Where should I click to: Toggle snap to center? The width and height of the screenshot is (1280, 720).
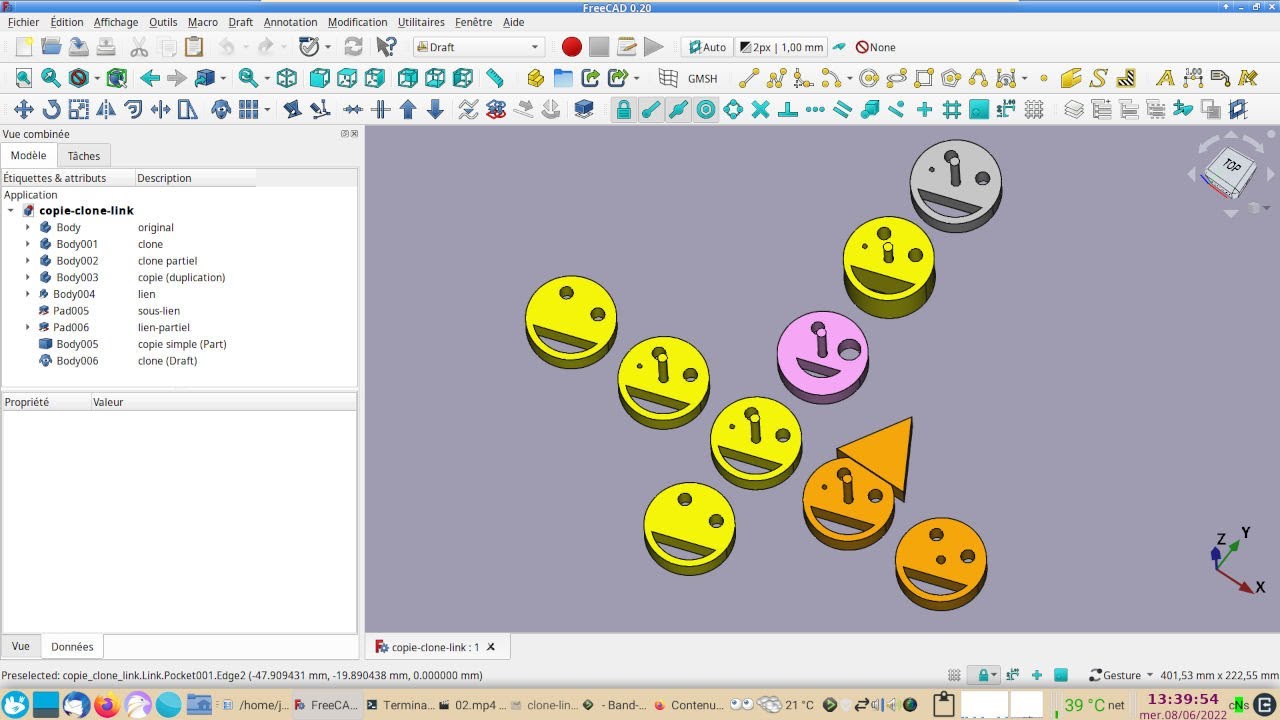coord(706,109)
